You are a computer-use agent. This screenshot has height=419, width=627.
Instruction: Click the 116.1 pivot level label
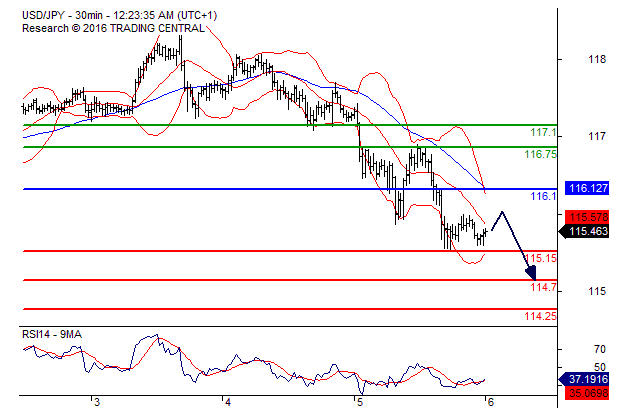tap(543, 197)
